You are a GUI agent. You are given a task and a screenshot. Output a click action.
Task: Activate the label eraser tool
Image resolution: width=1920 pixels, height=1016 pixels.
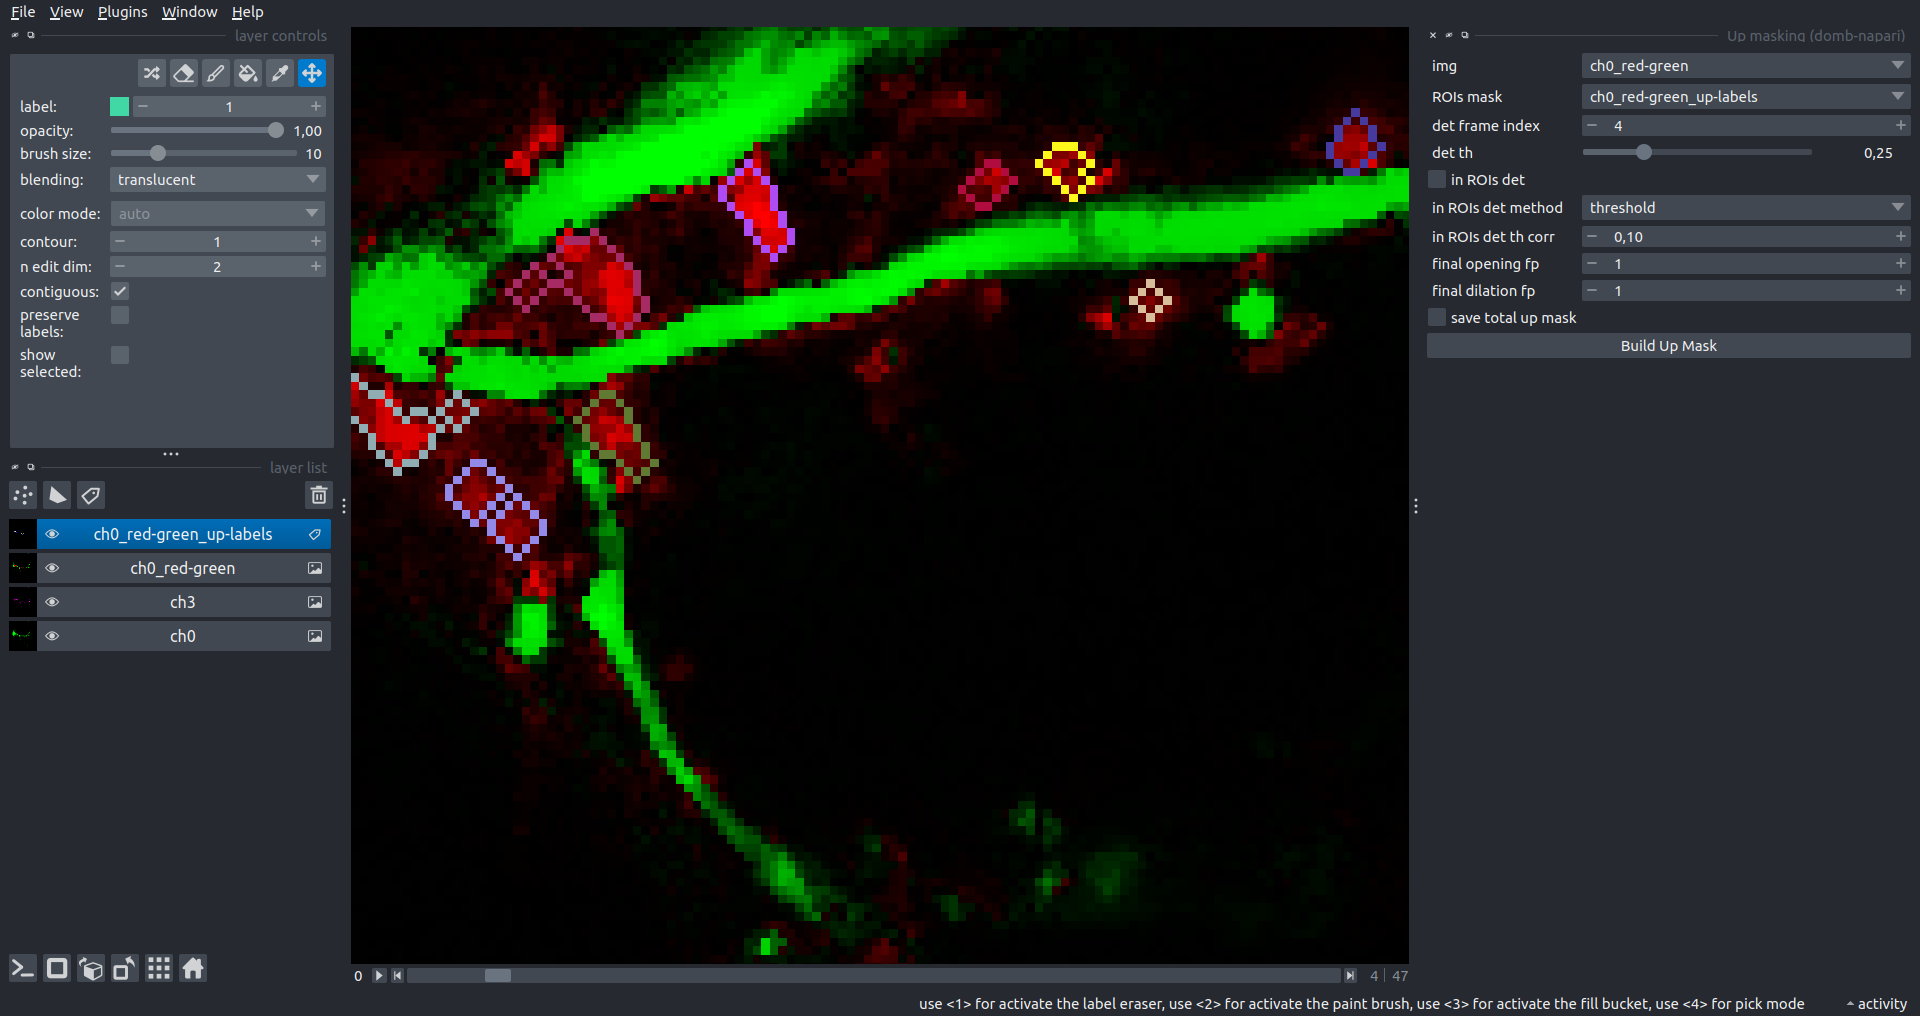183,73
